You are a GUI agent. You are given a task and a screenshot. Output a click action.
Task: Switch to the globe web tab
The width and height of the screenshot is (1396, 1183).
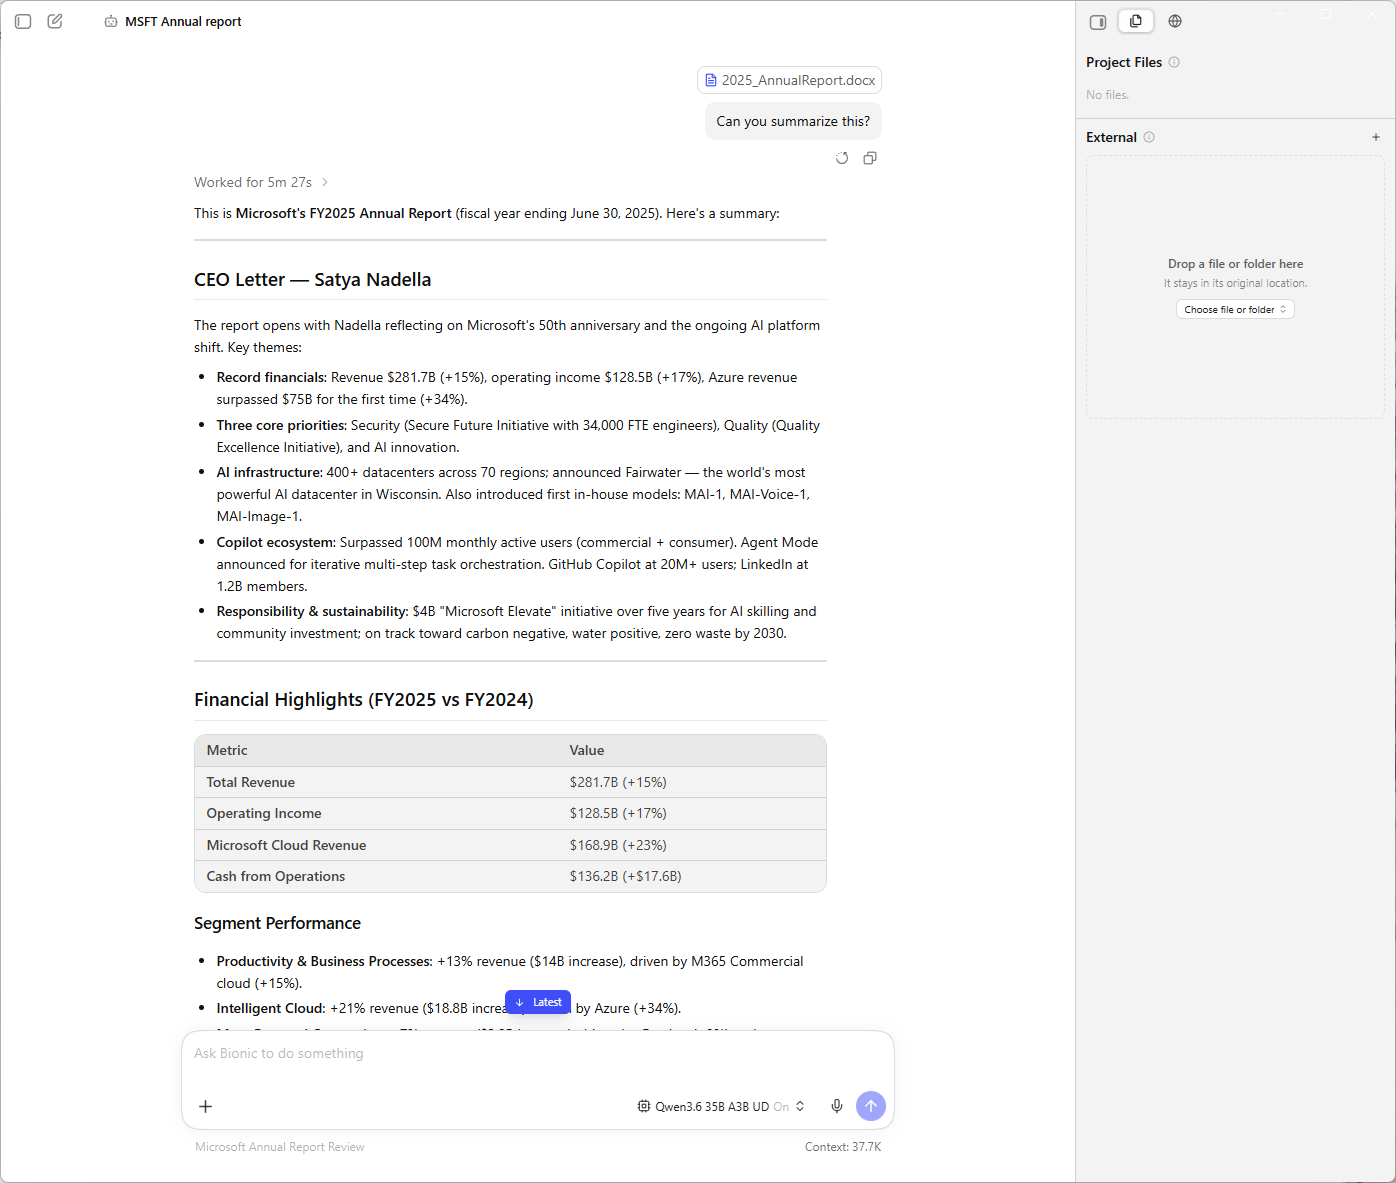1175,21
